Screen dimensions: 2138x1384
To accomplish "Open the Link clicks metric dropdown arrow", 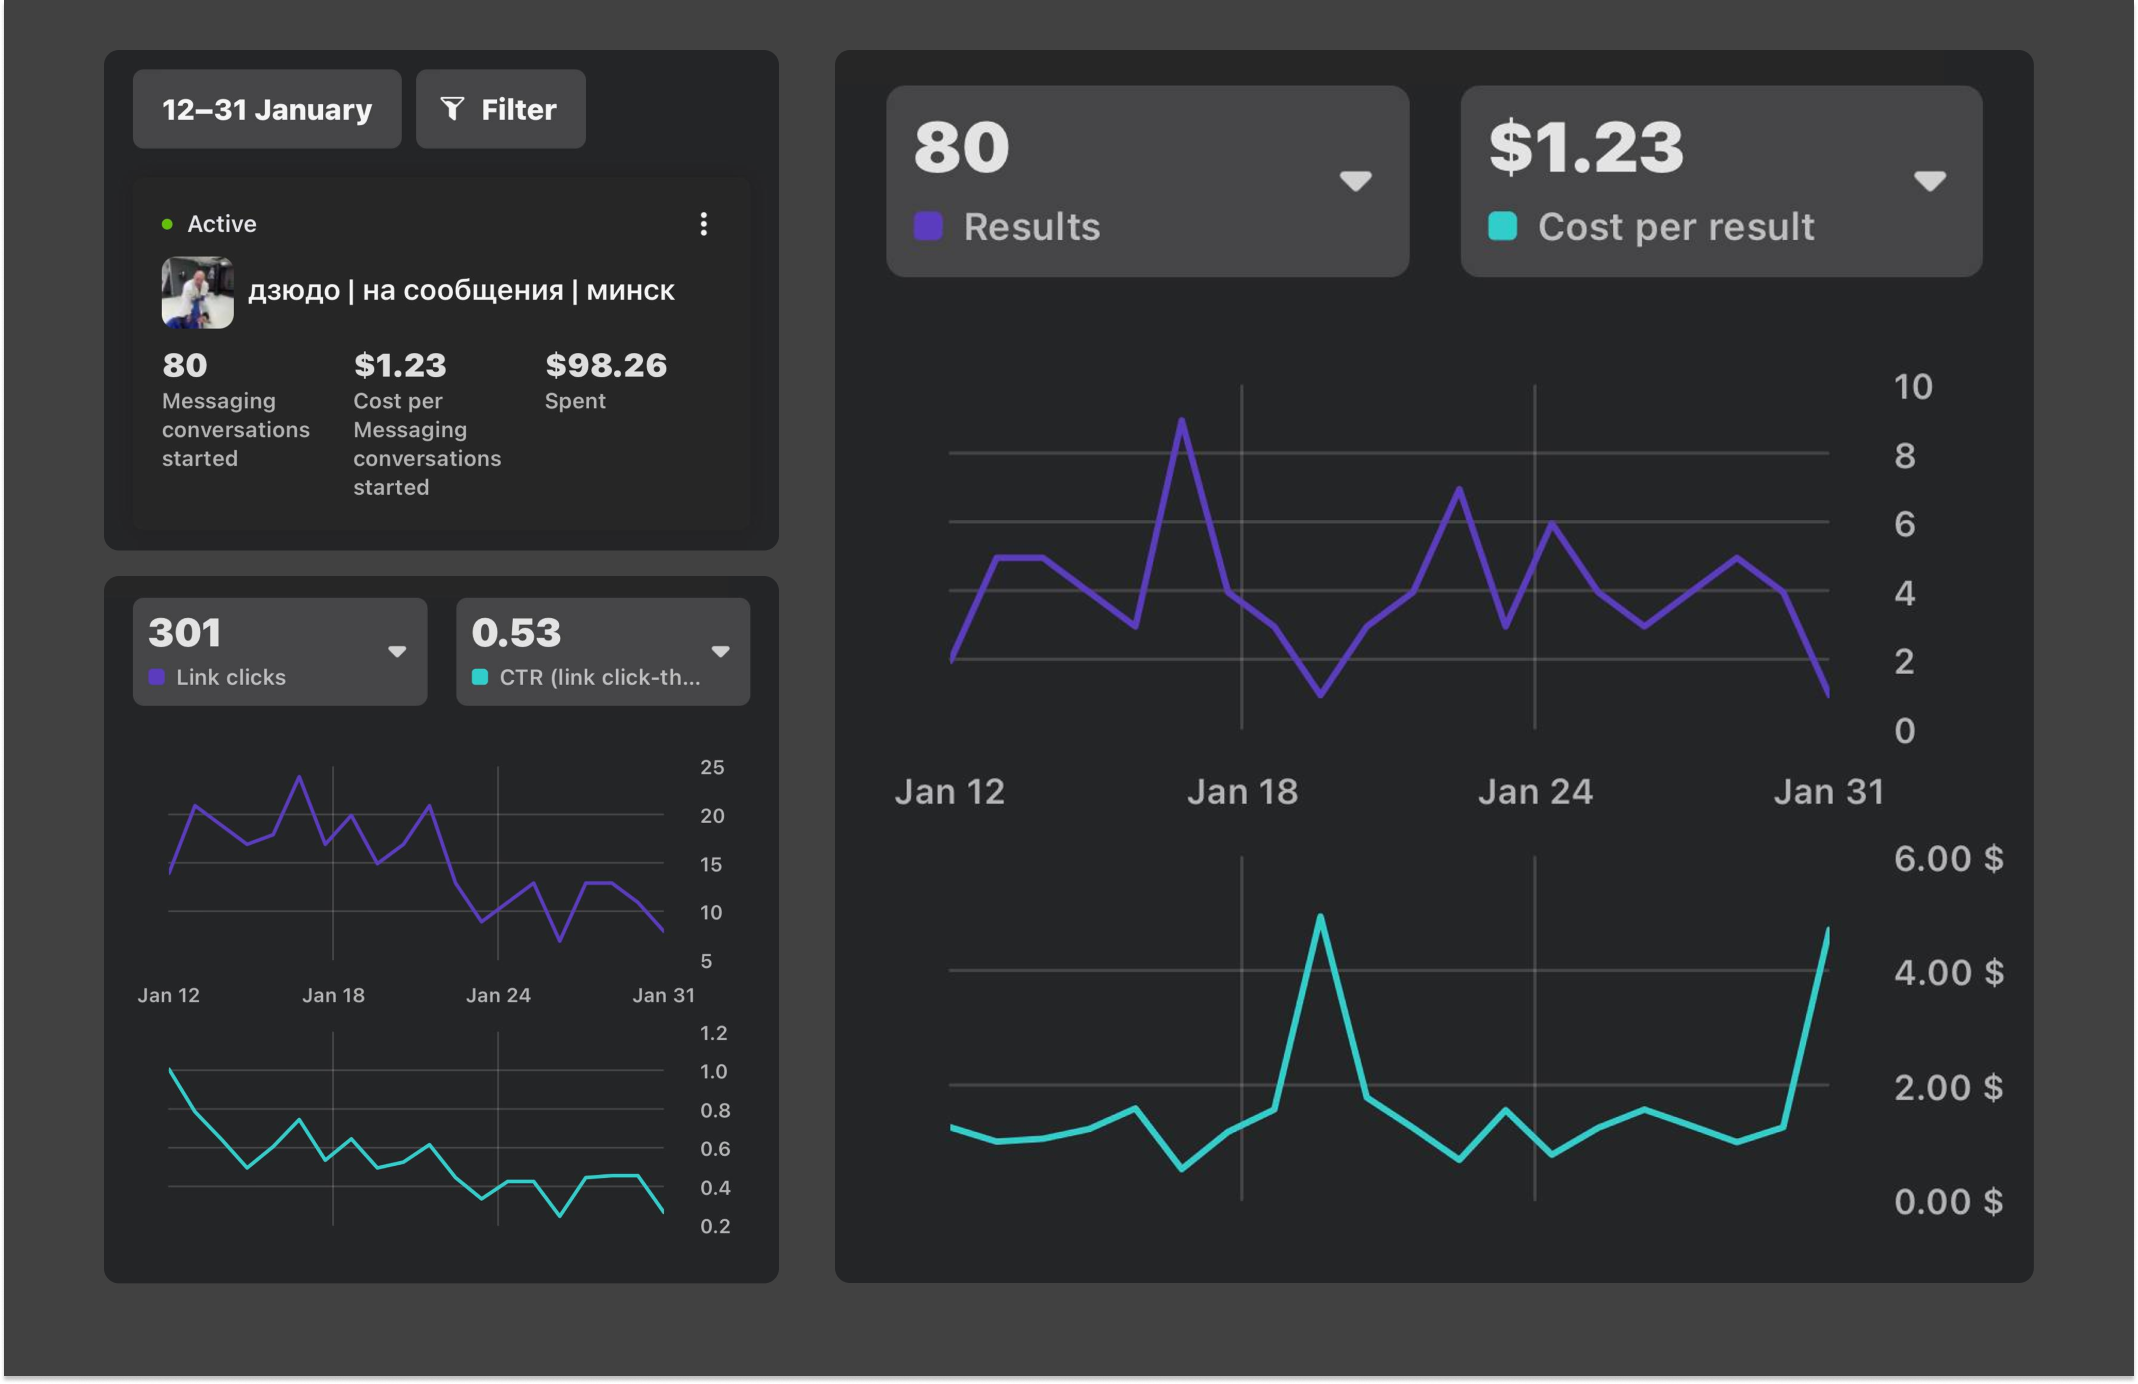I will click(397, 652).
